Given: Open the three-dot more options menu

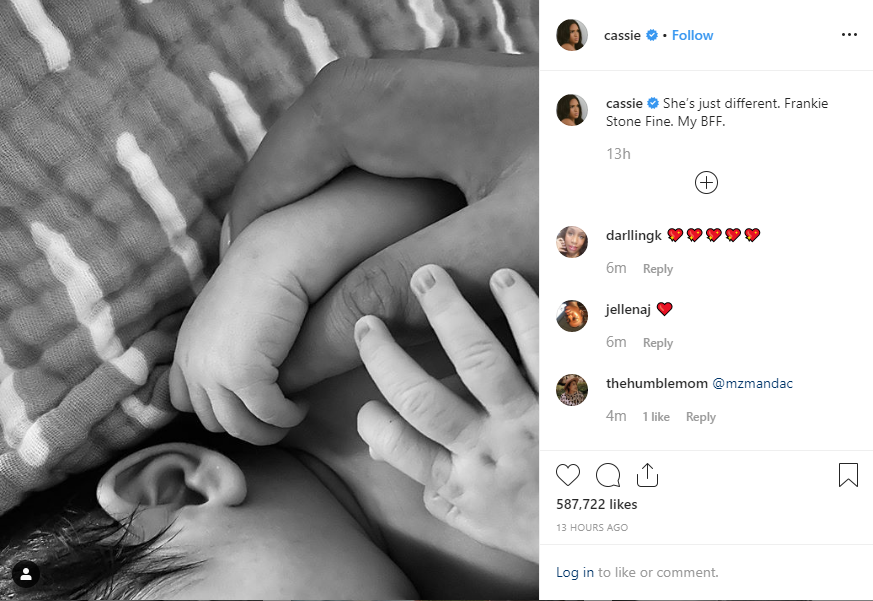Looking at the screenshot, I should pos(849,35).
